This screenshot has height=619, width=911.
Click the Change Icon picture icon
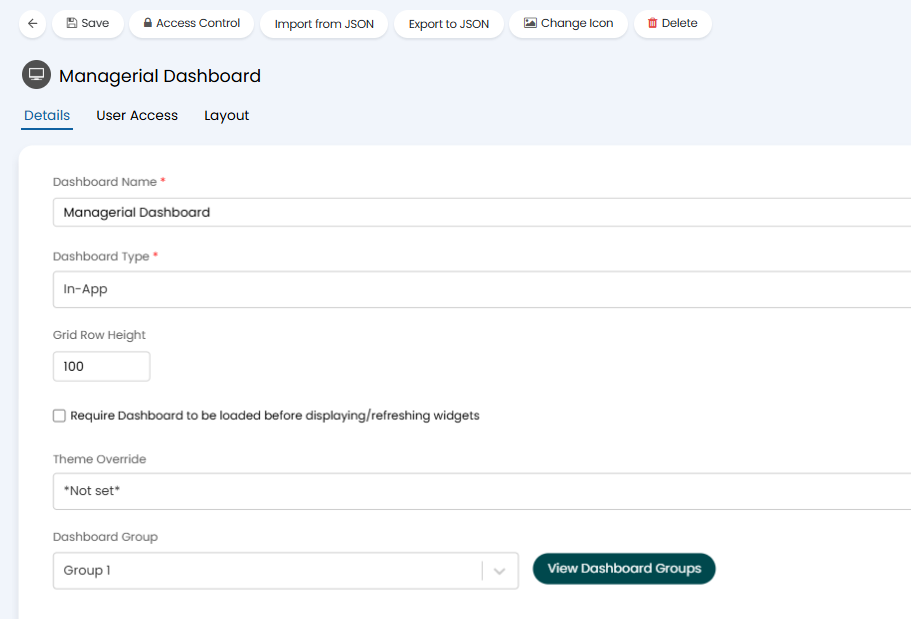(x=530, y=23)
